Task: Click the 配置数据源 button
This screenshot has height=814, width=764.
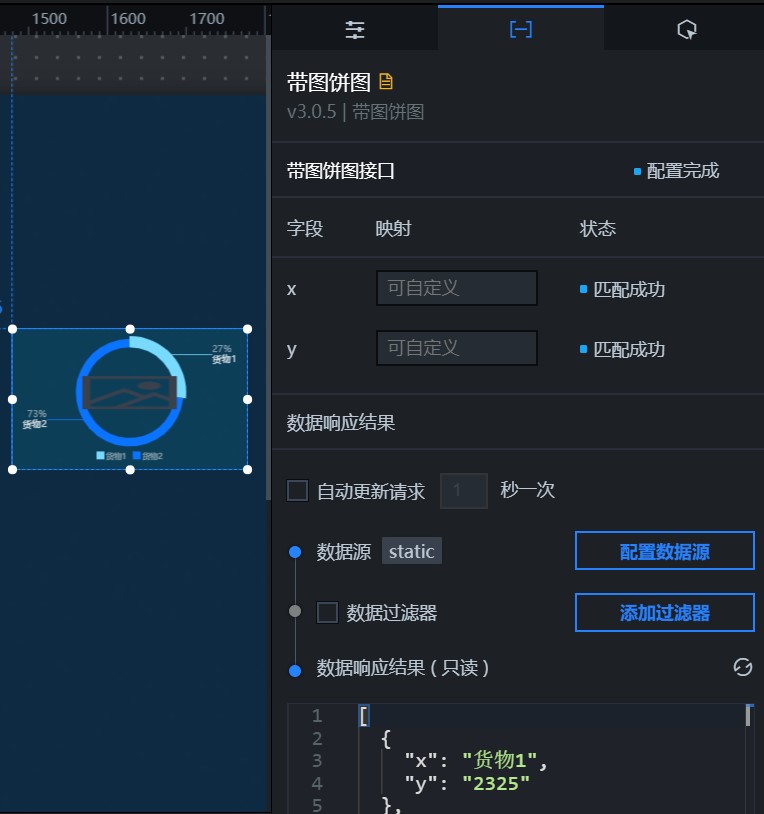Action: click(x=664, y=551)
